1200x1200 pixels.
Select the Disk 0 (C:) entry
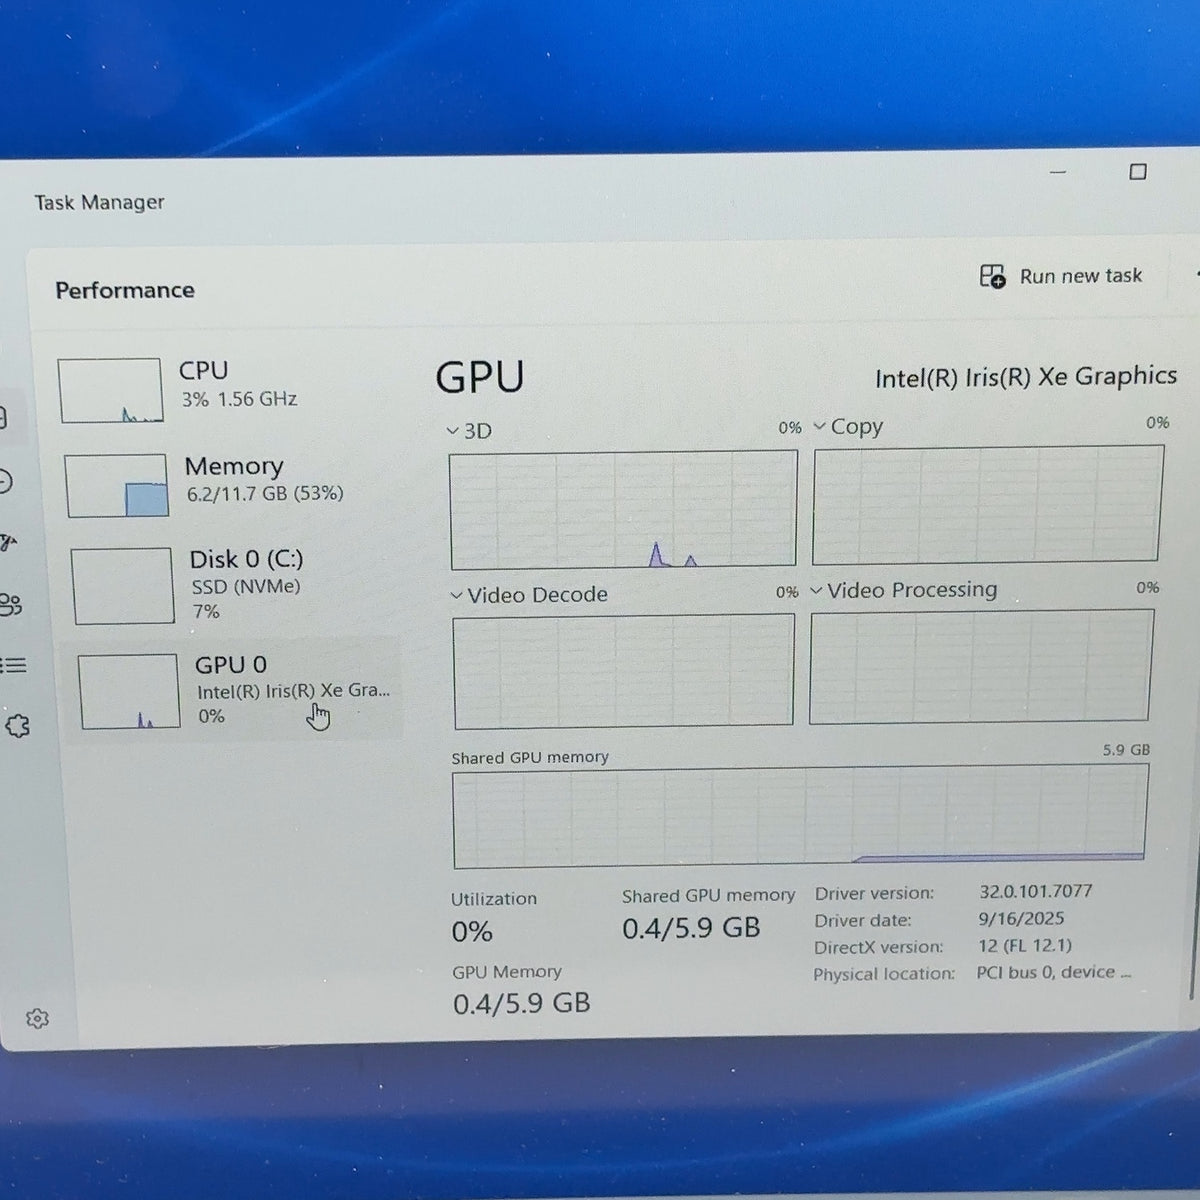point(234,585)
